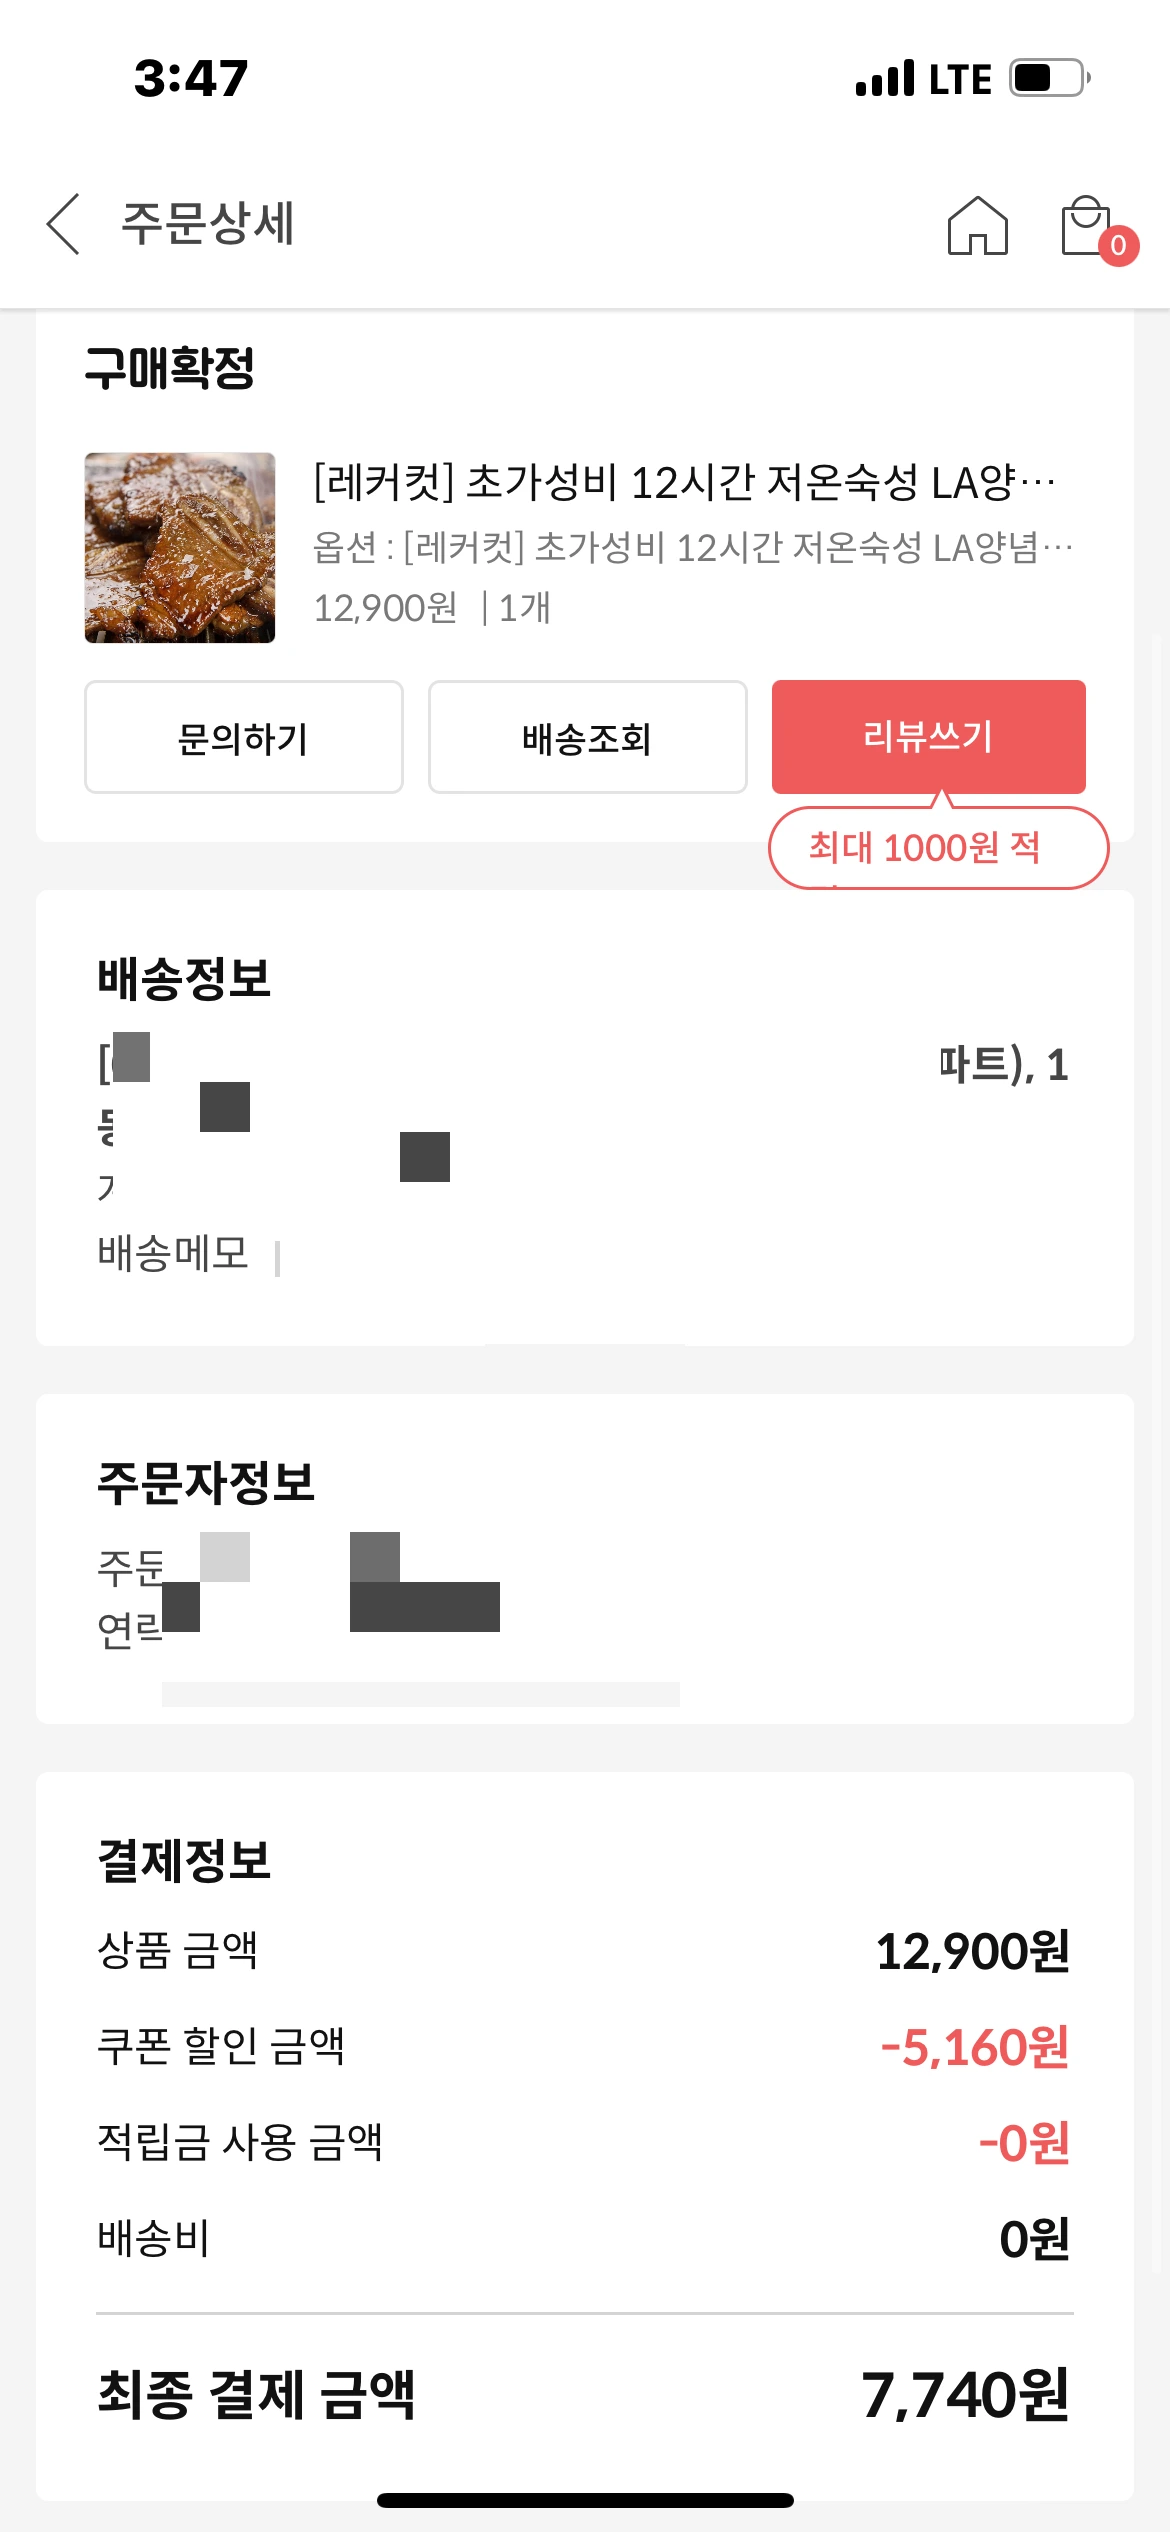Open the LA갈비 product thumbnail

(180, 547)
